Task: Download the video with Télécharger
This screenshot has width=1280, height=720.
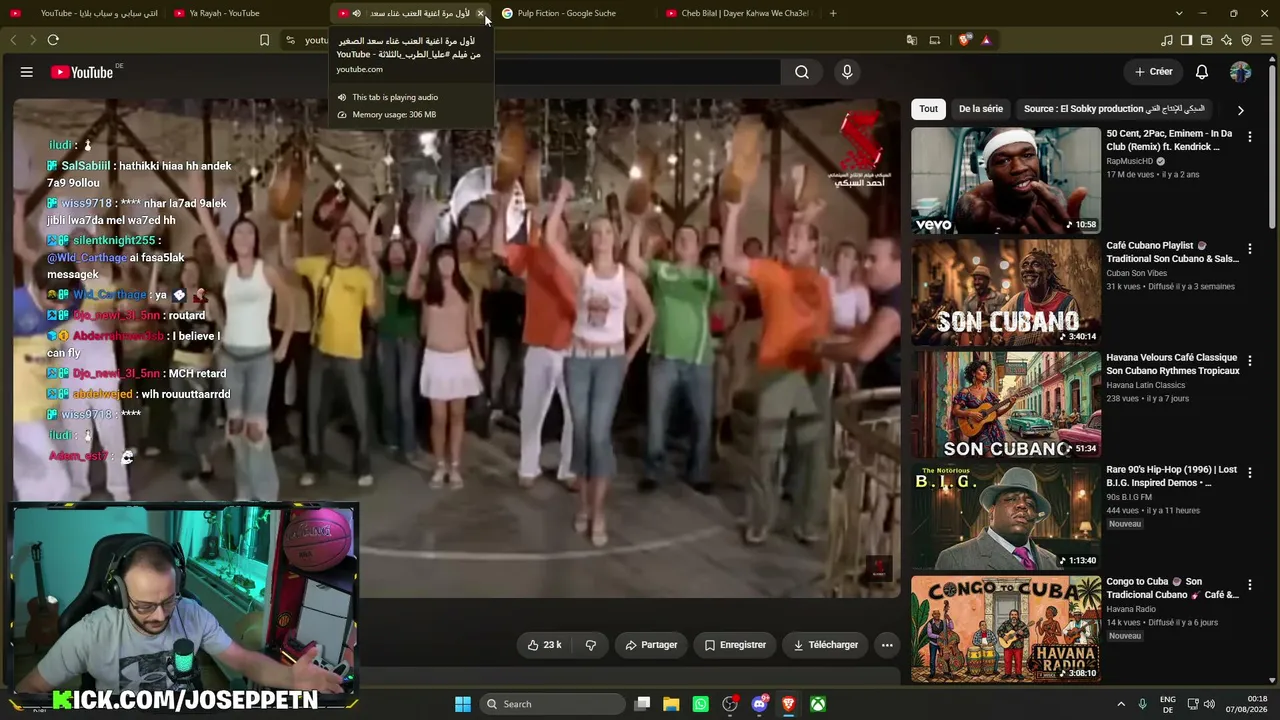Action: (825, 645)
